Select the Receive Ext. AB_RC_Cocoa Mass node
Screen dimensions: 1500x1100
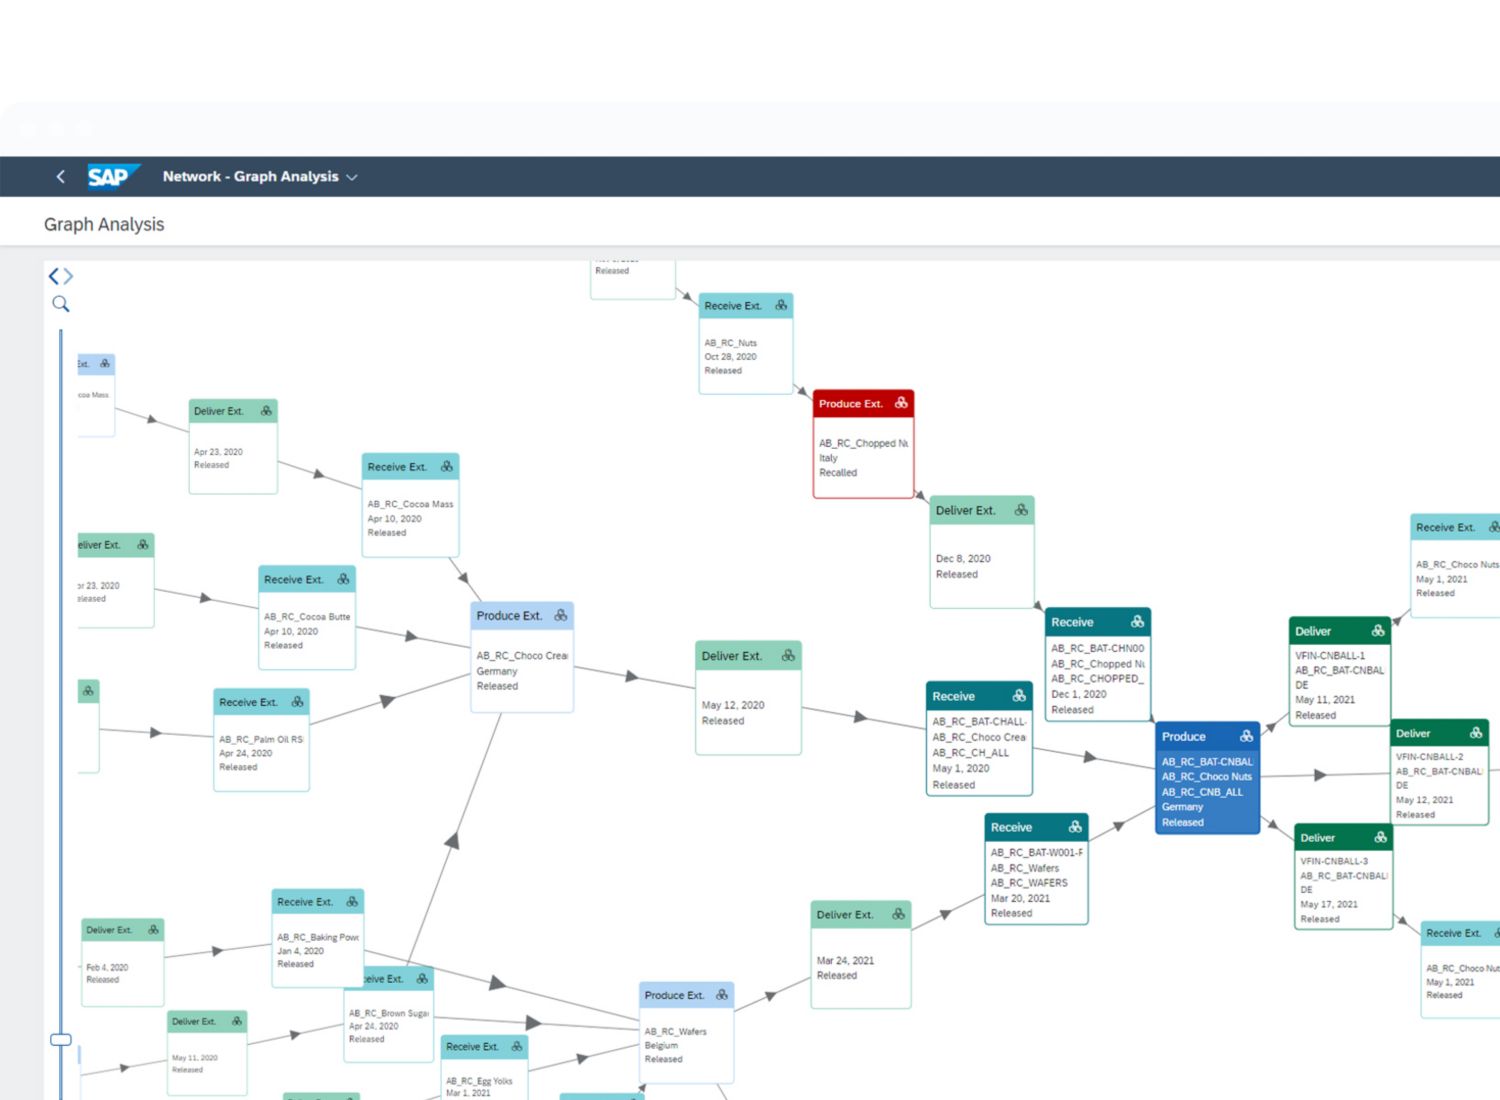[x=410, y=518]
